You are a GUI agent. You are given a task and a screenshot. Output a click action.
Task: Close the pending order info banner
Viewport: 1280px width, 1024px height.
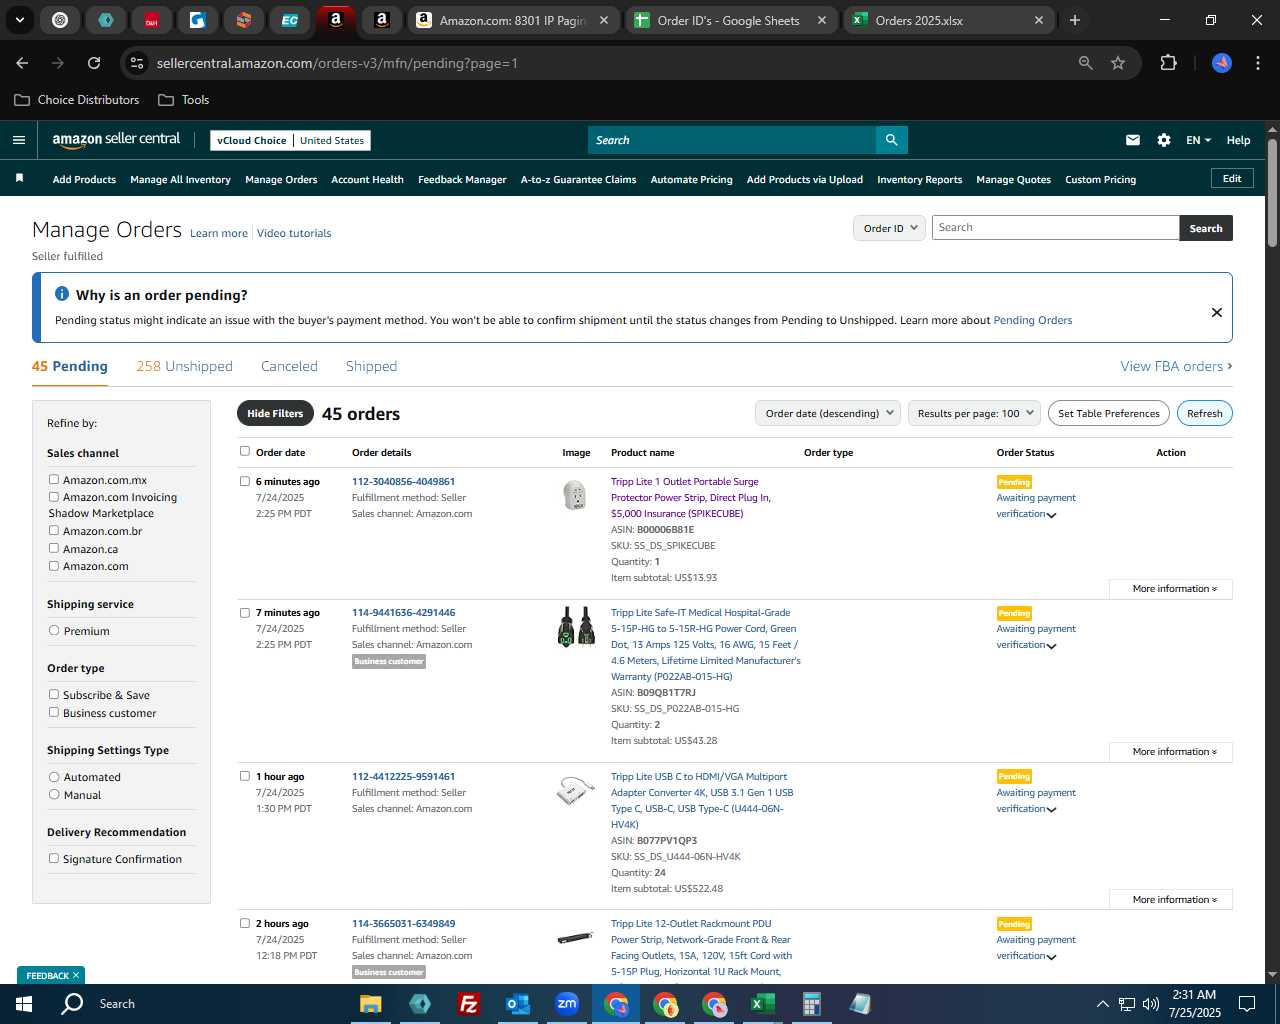pyautogui.click(x=1216, y=312)
